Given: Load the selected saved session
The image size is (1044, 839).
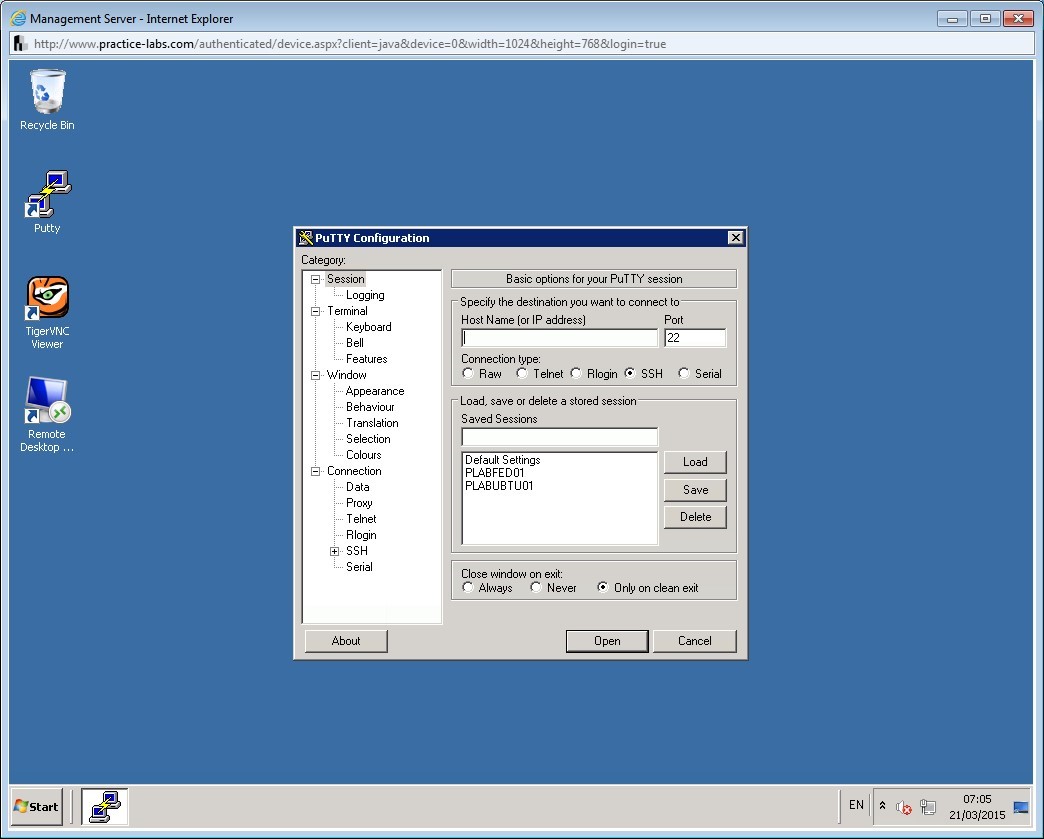Looking at the screenshot, I should (x=695, y=462).
